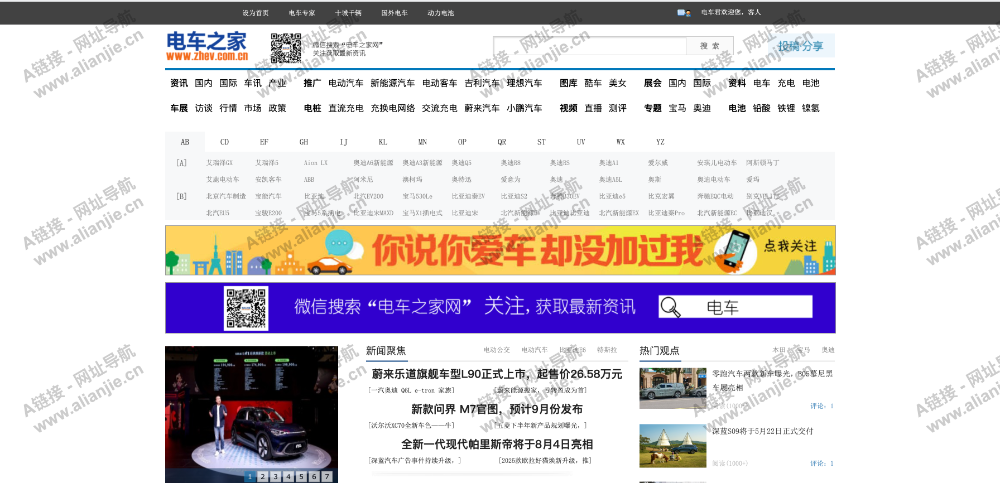Select the CD brand index tab
Screen dimensions: 1000x483
224,142
